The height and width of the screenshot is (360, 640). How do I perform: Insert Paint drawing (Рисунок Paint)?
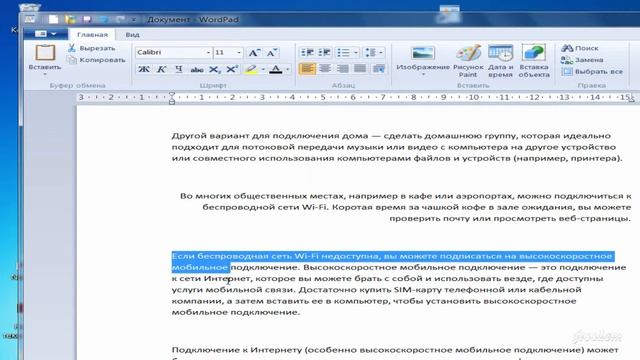(468, 61)
